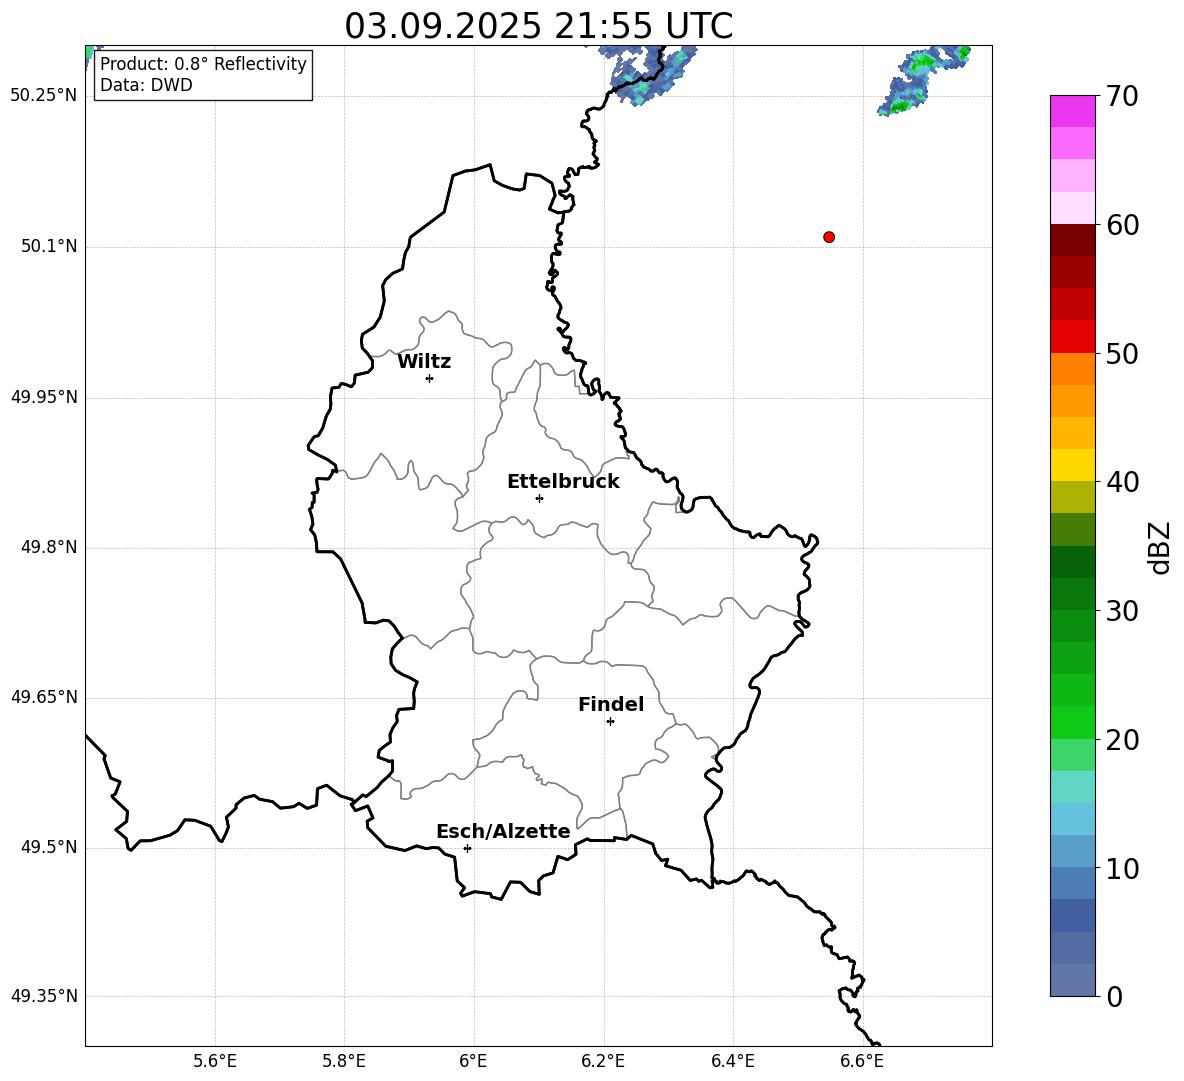The width and height of the screenshot is (1184, 1081).
Task: Click the Wiltz station cross marker
Action: pos(429,378)
